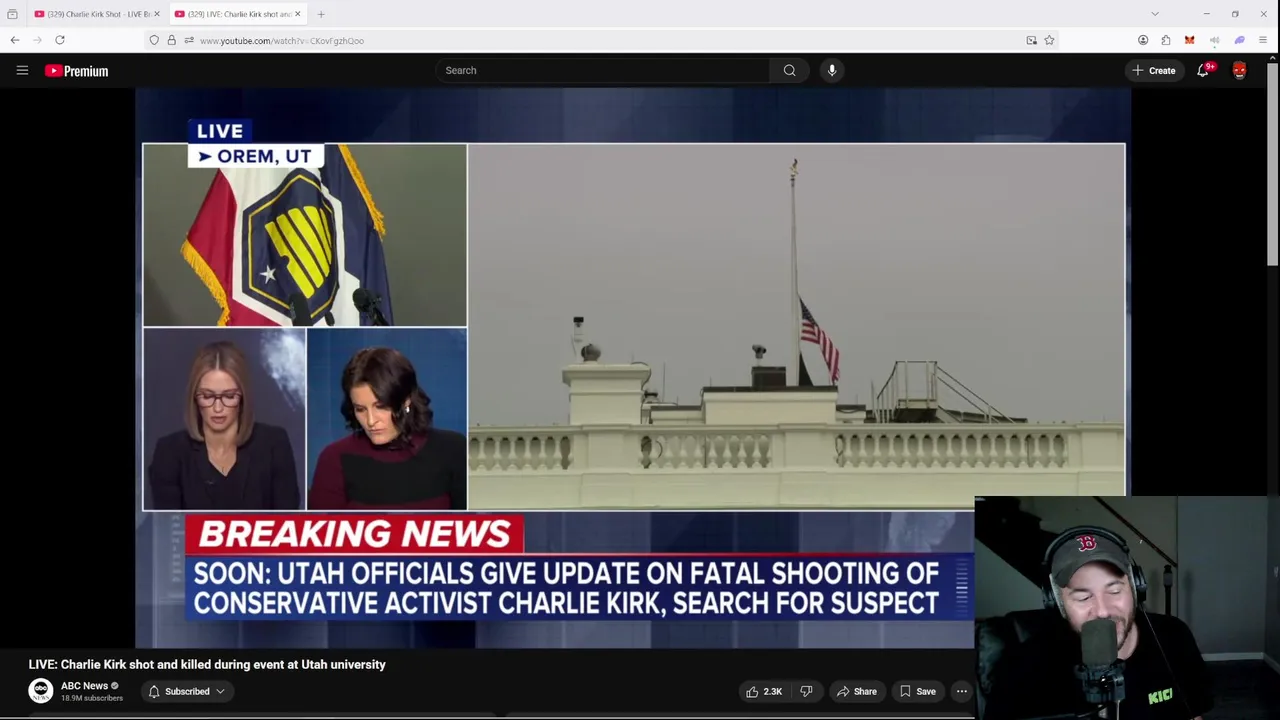Open ABC News channel avatar
Viewport: 1280px width, 720px height.
coord(41,691)
